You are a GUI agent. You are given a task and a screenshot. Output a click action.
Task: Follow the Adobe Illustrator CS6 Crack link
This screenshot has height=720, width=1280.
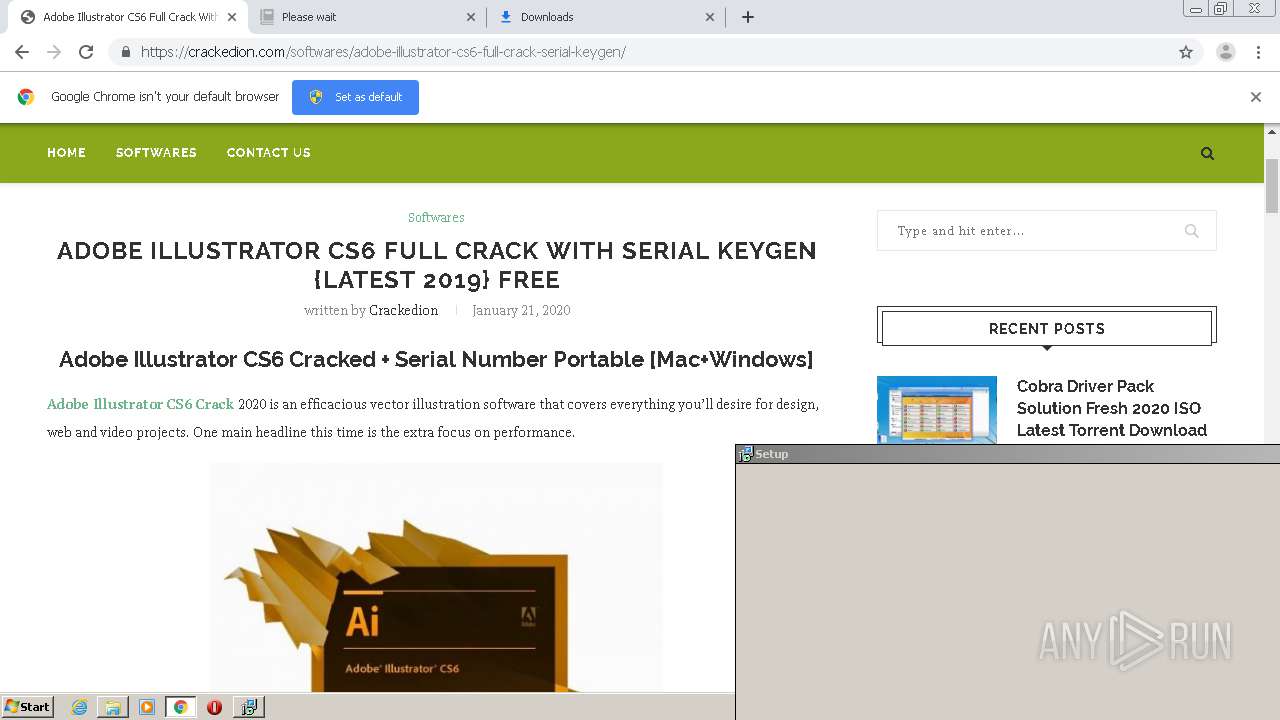[x=140, y=404]
